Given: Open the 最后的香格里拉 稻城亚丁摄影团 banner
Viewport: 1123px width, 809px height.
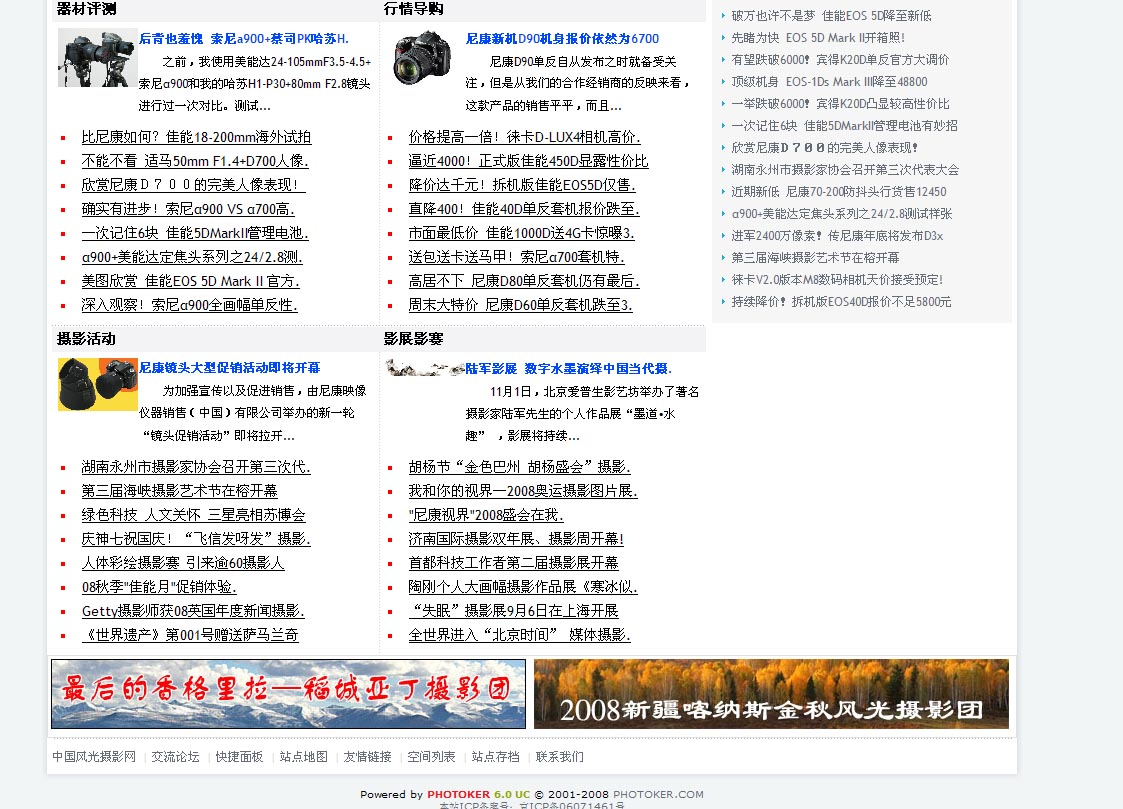Looking at the screenshot, I should [x=288, y=694].
